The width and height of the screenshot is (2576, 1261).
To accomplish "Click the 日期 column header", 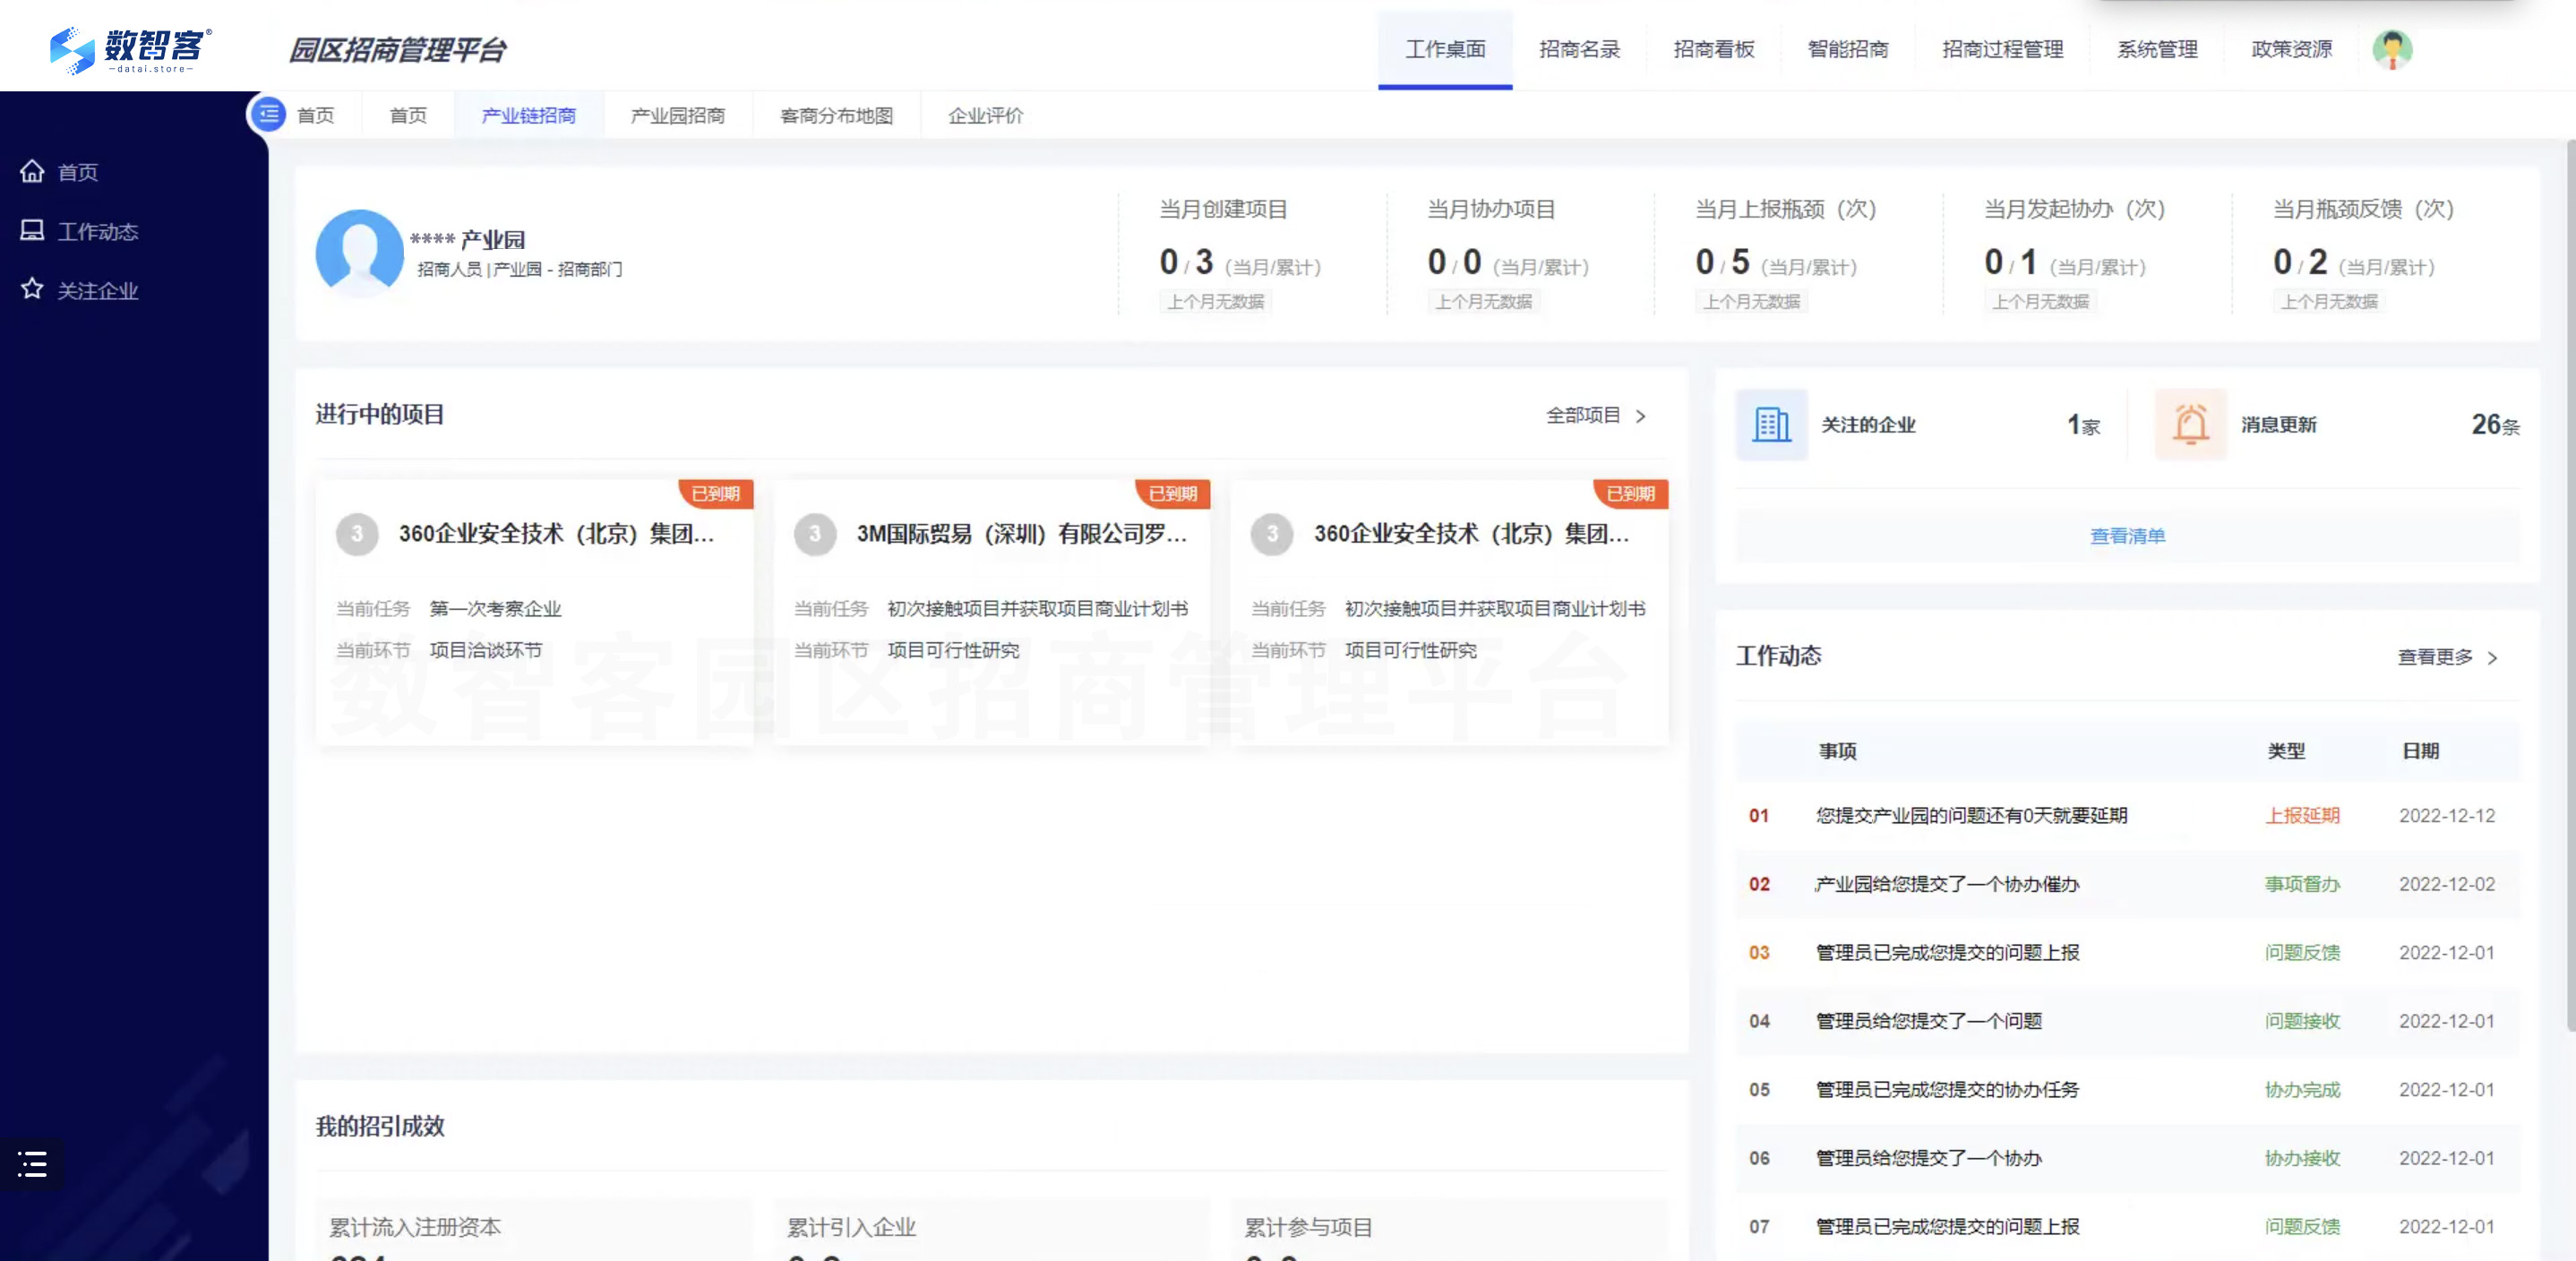I will point(2420,751).
